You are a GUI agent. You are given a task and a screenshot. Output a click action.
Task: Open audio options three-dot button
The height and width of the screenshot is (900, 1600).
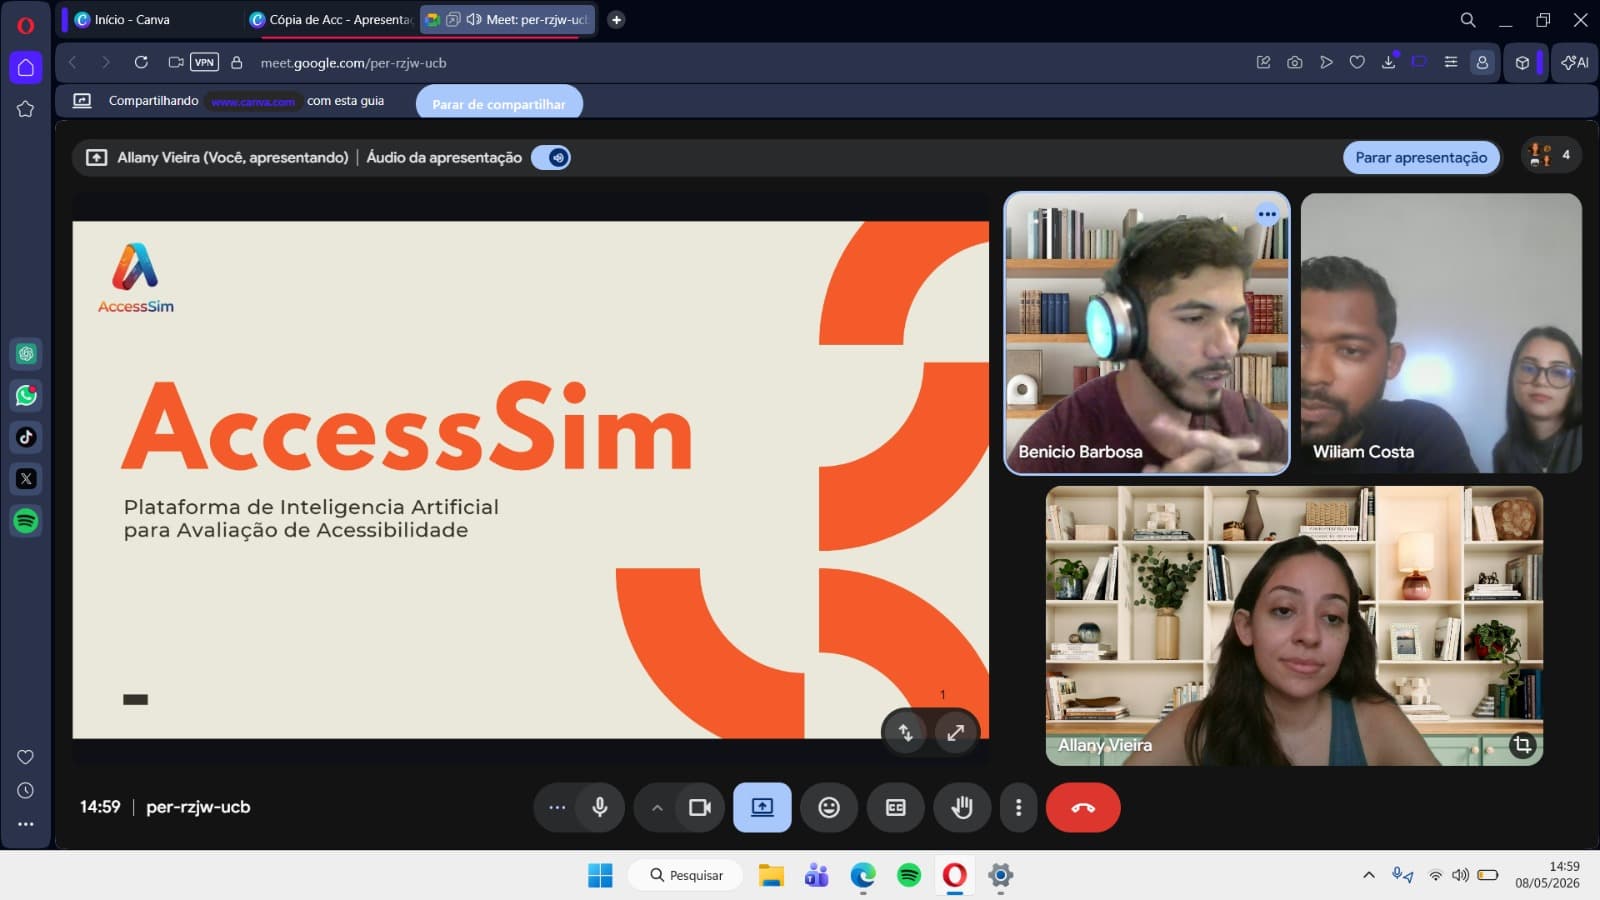pyautogui.click(x=557, y=807)
